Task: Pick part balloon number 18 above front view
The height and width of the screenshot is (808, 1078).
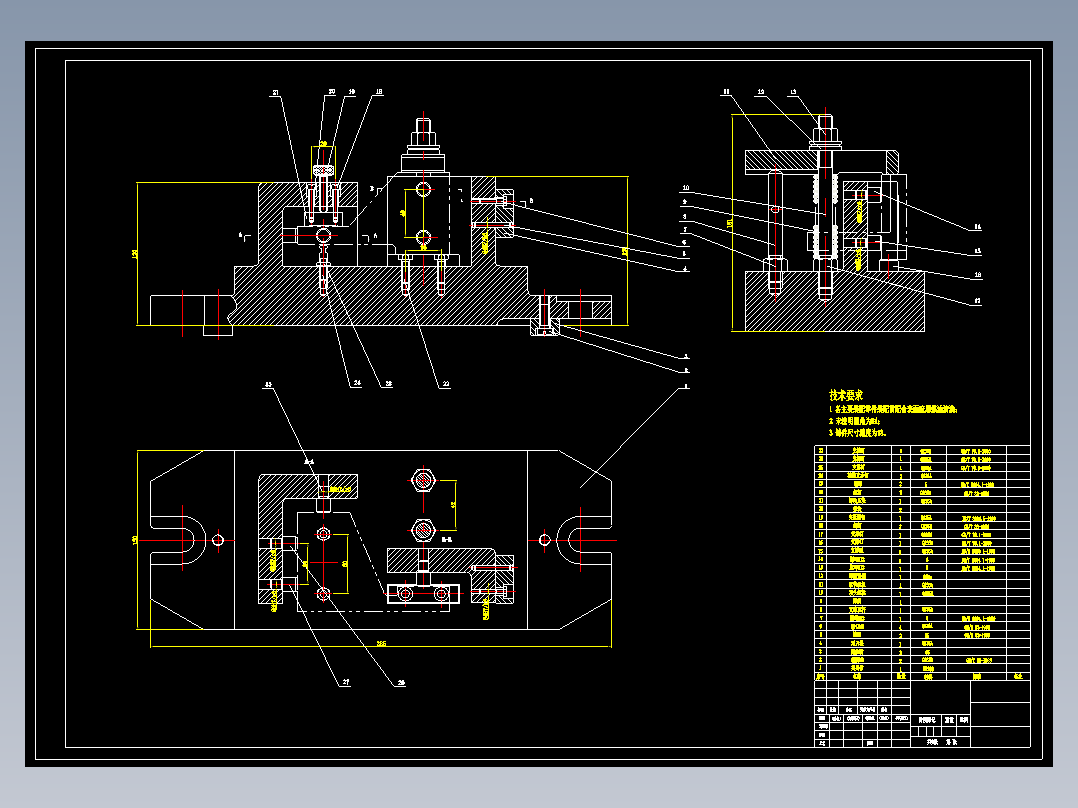Action: click(379, 91)
